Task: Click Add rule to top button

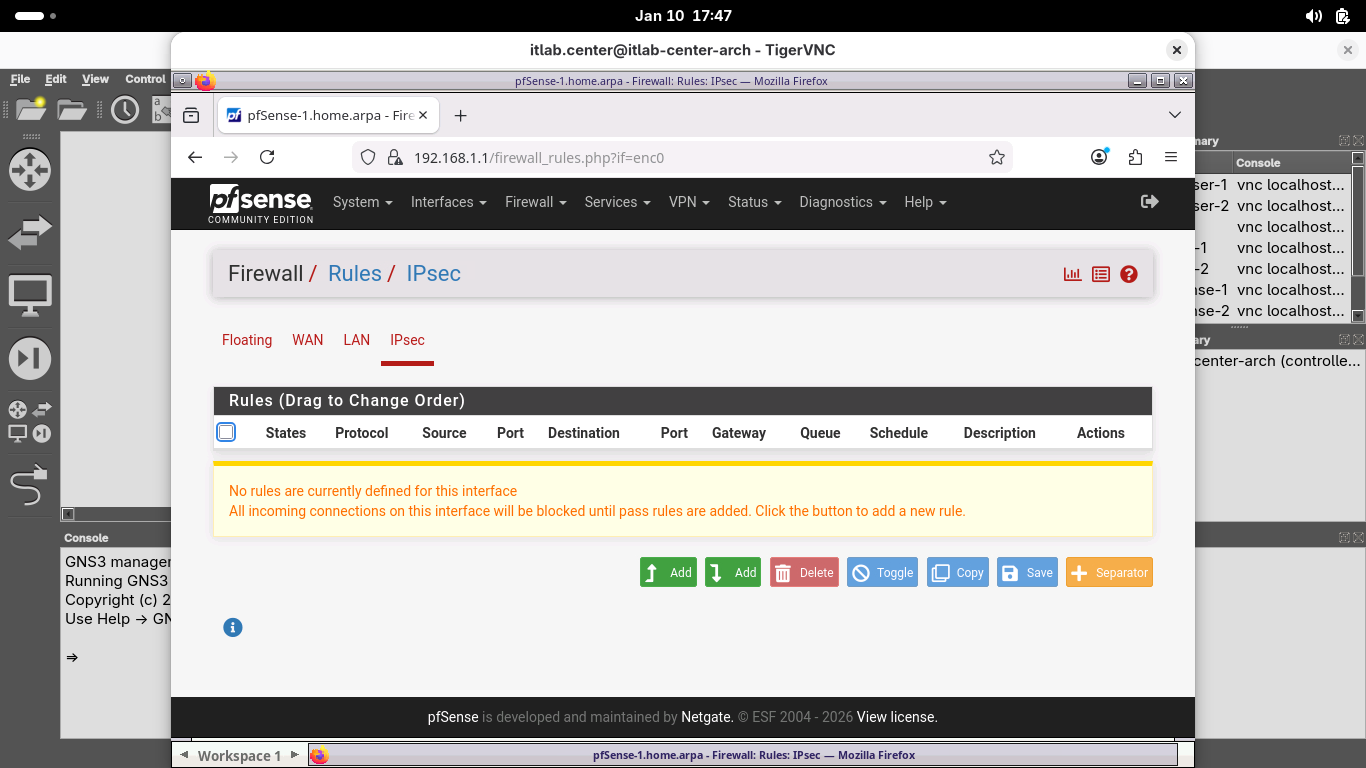Action: [668, 573]
